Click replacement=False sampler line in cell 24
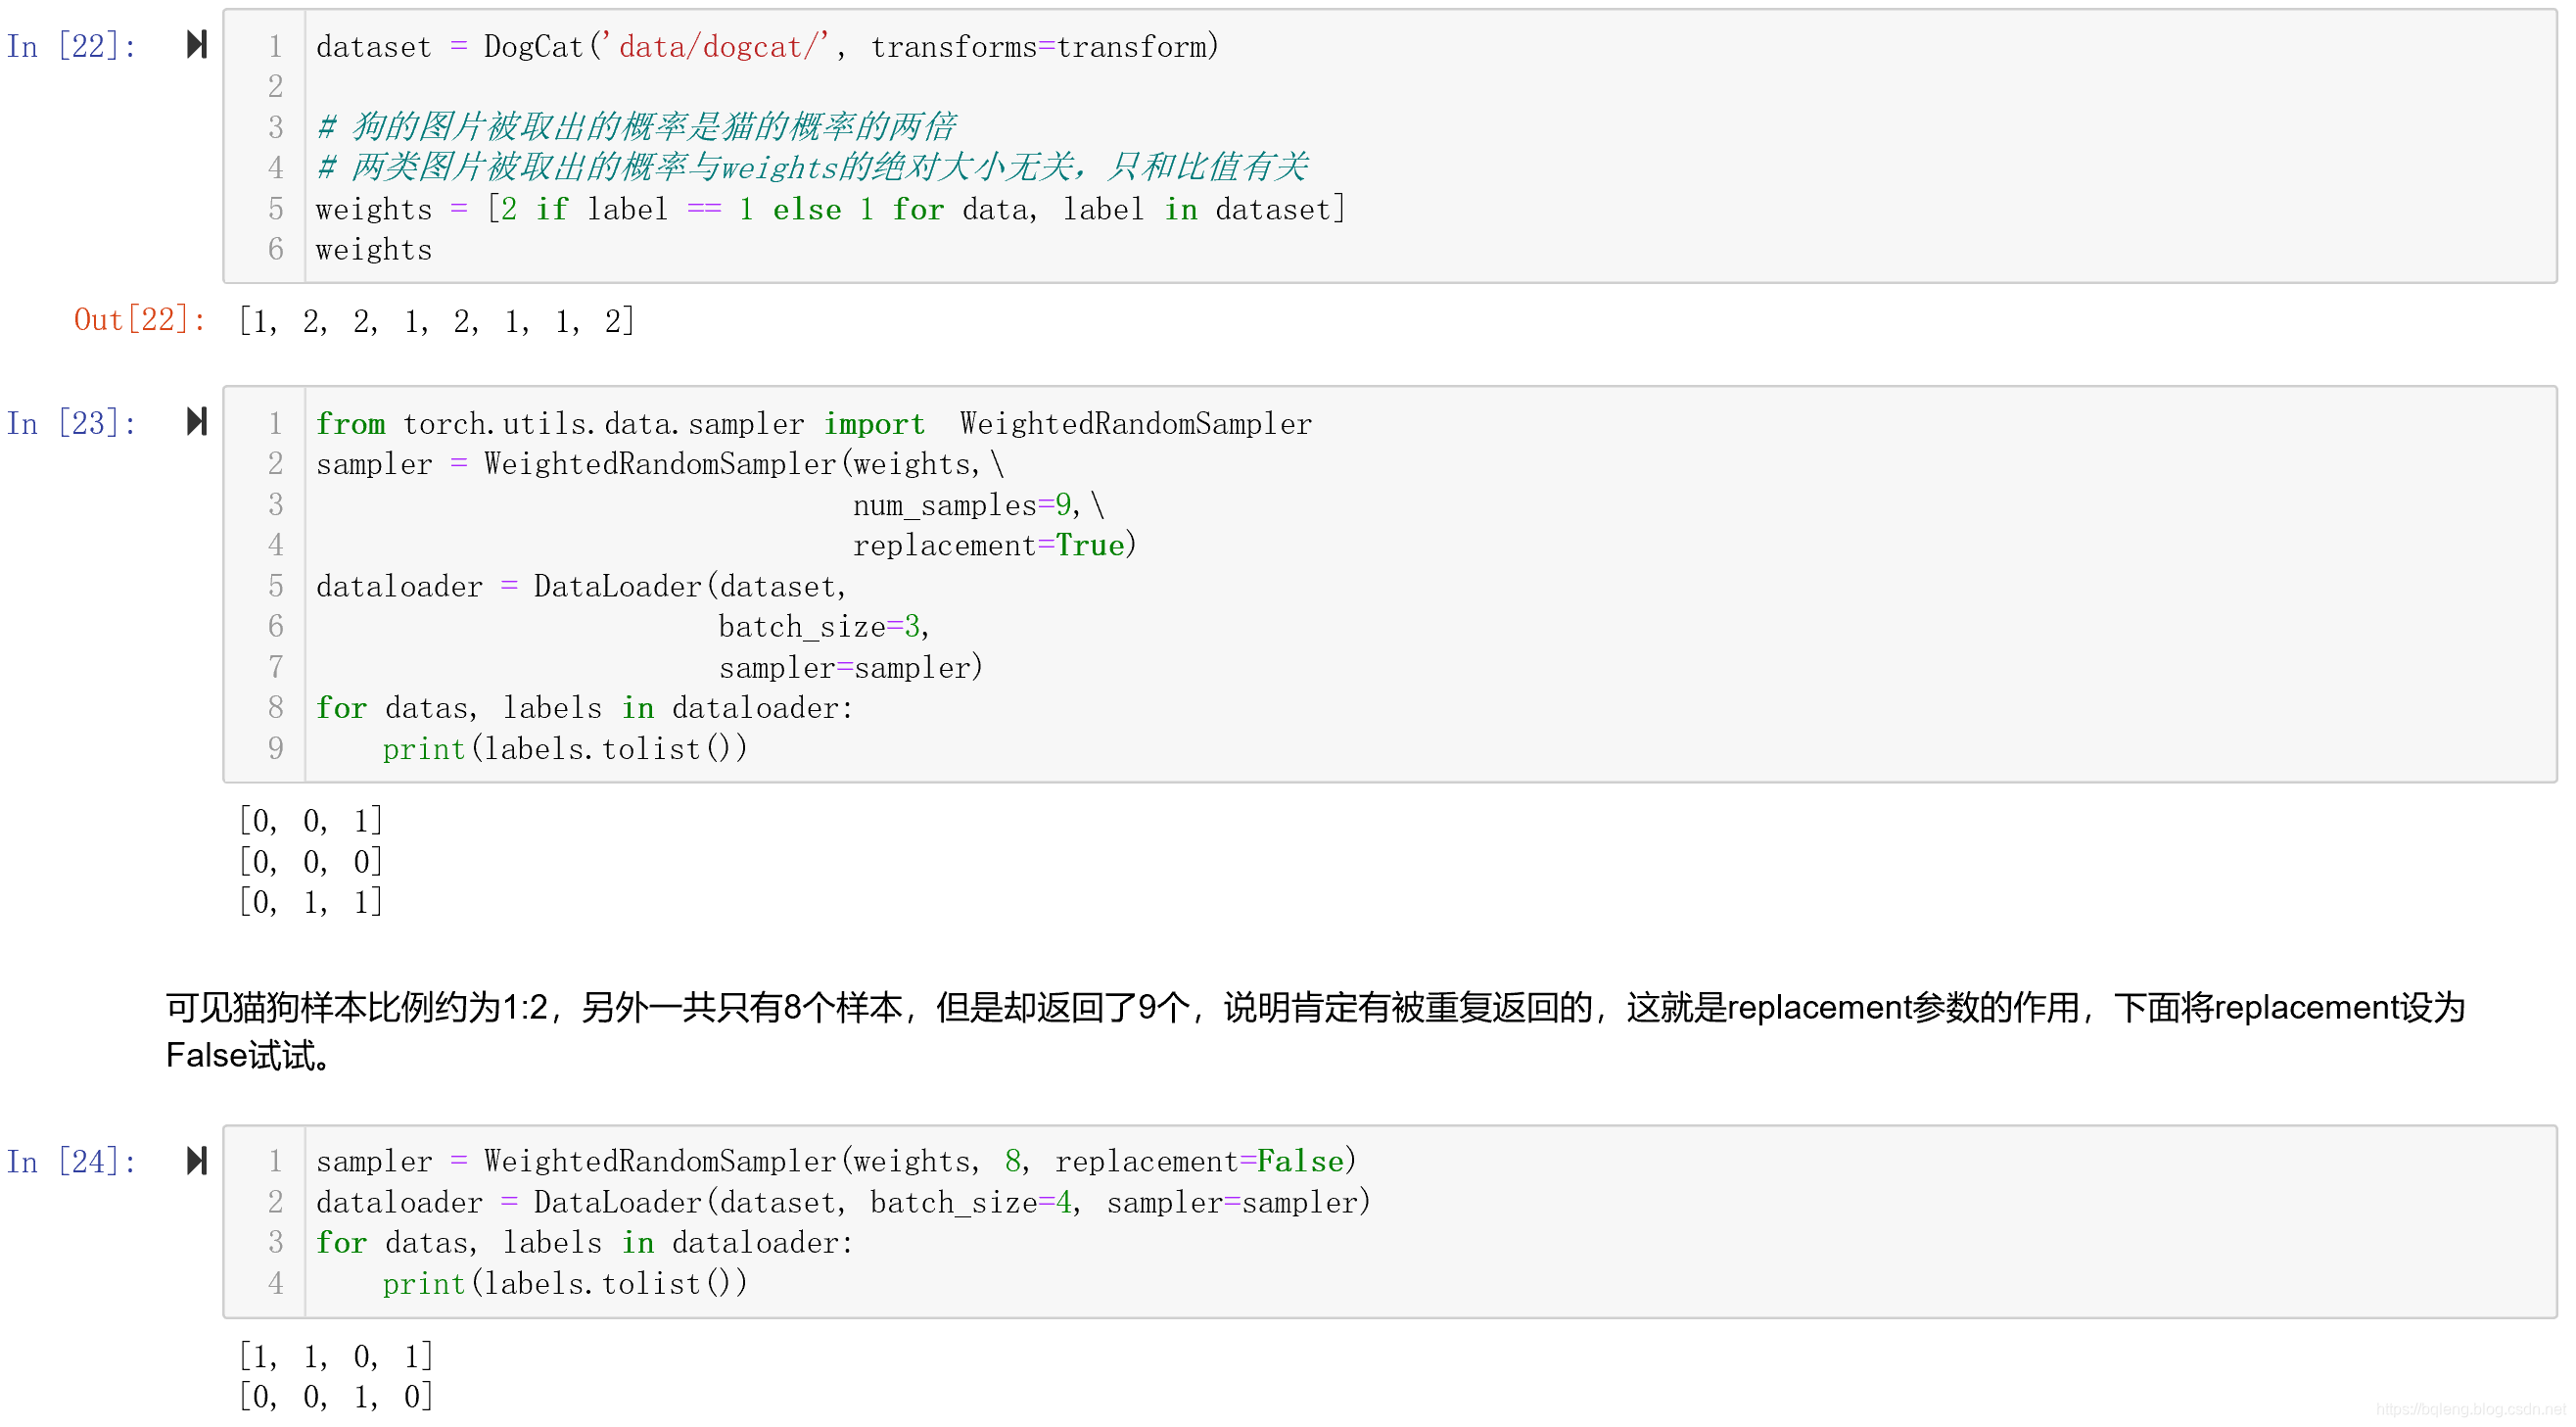2576x1427 pixels. (x=836, y=1162)
